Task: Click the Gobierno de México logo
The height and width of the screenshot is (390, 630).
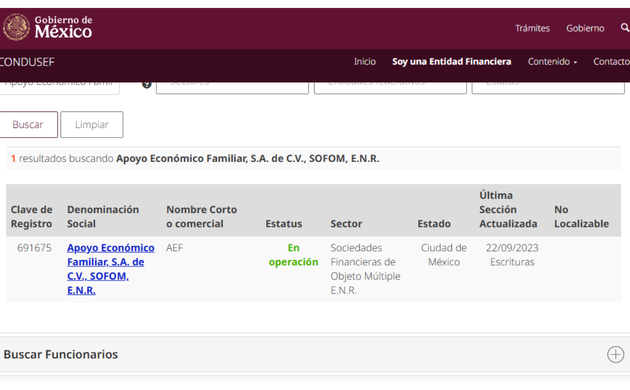Action: click(x=47, y=27)
